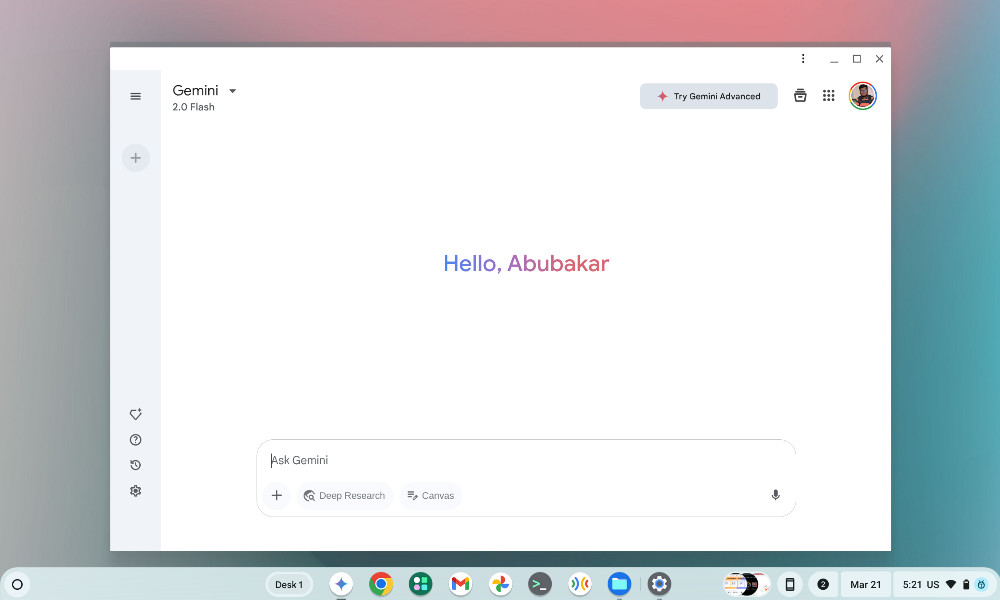Open the colorful waves app on shelf
Screen dimensions: 1000x600
click(x=580, y=584)
